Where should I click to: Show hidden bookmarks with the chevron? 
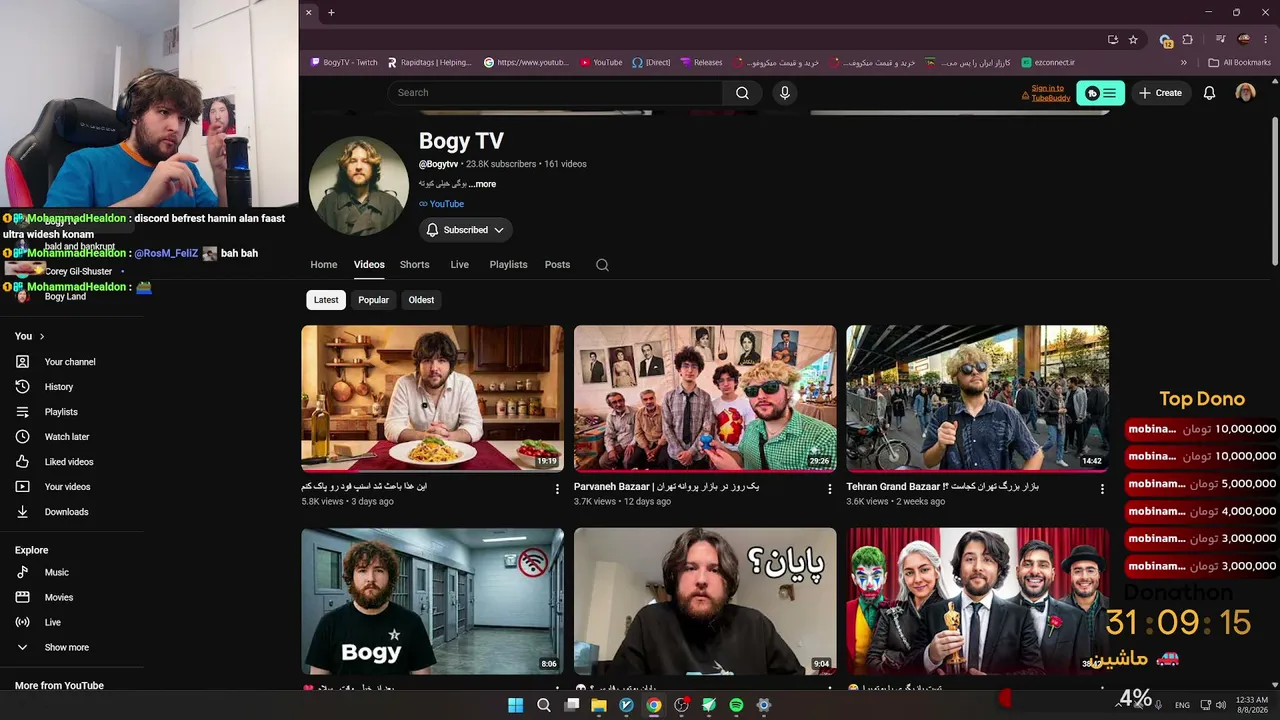coord(1184,62)
